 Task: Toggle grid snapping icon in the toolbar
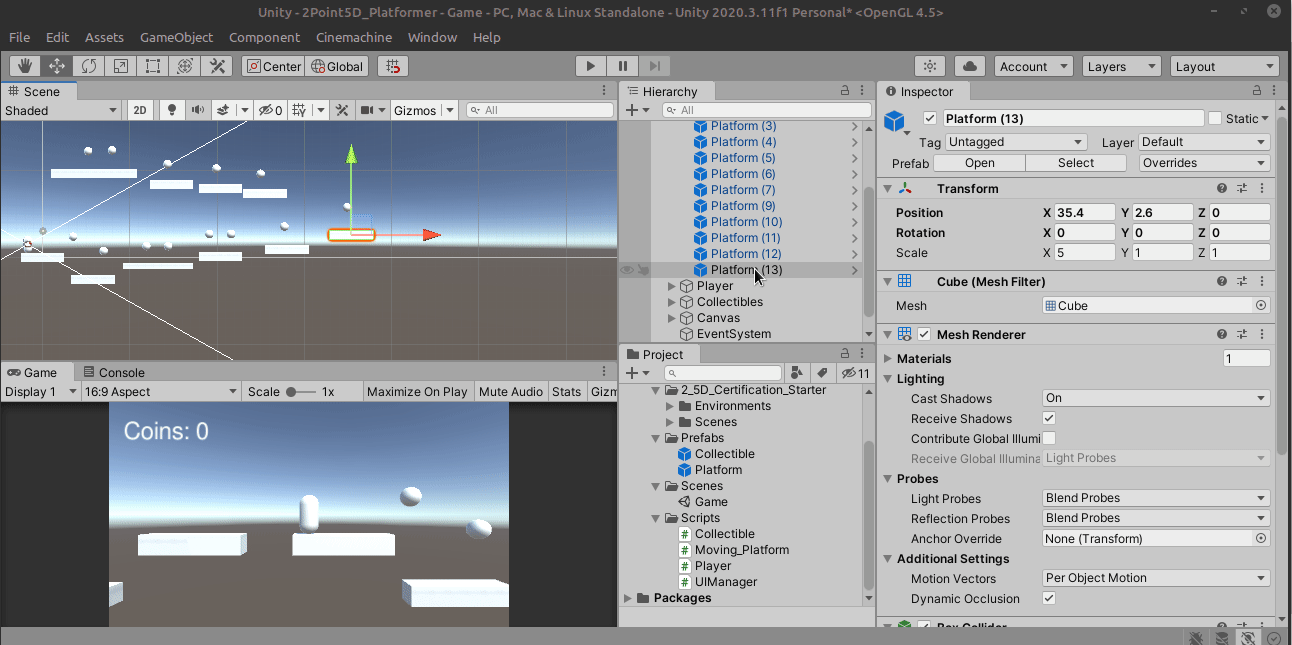pyautogui.click(x=393, y=66)
